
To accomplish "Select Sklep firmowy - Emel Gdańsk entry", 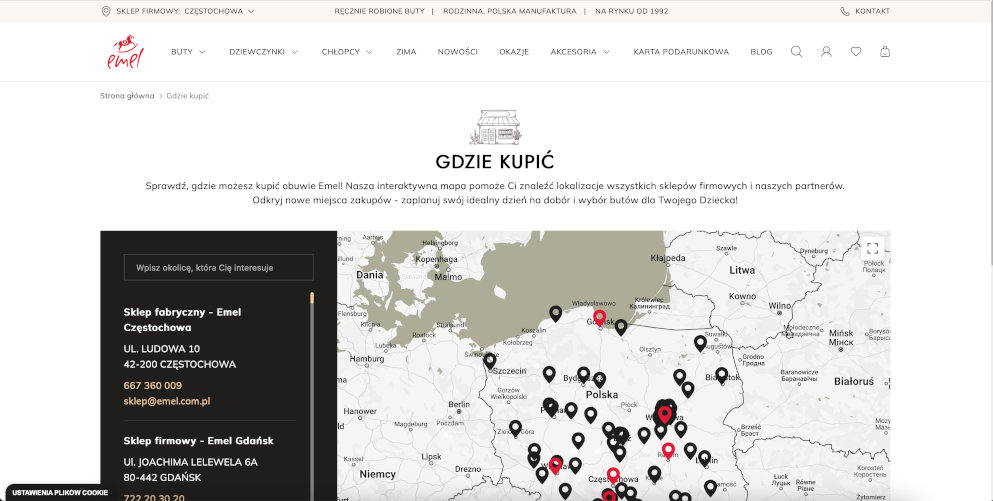I will [199, 440].
